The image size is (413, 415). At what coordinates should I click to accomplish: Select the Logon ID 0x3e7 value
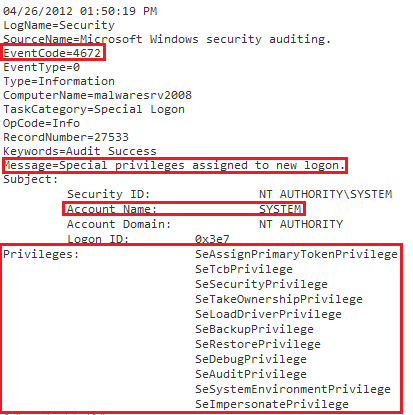[212, 239]
